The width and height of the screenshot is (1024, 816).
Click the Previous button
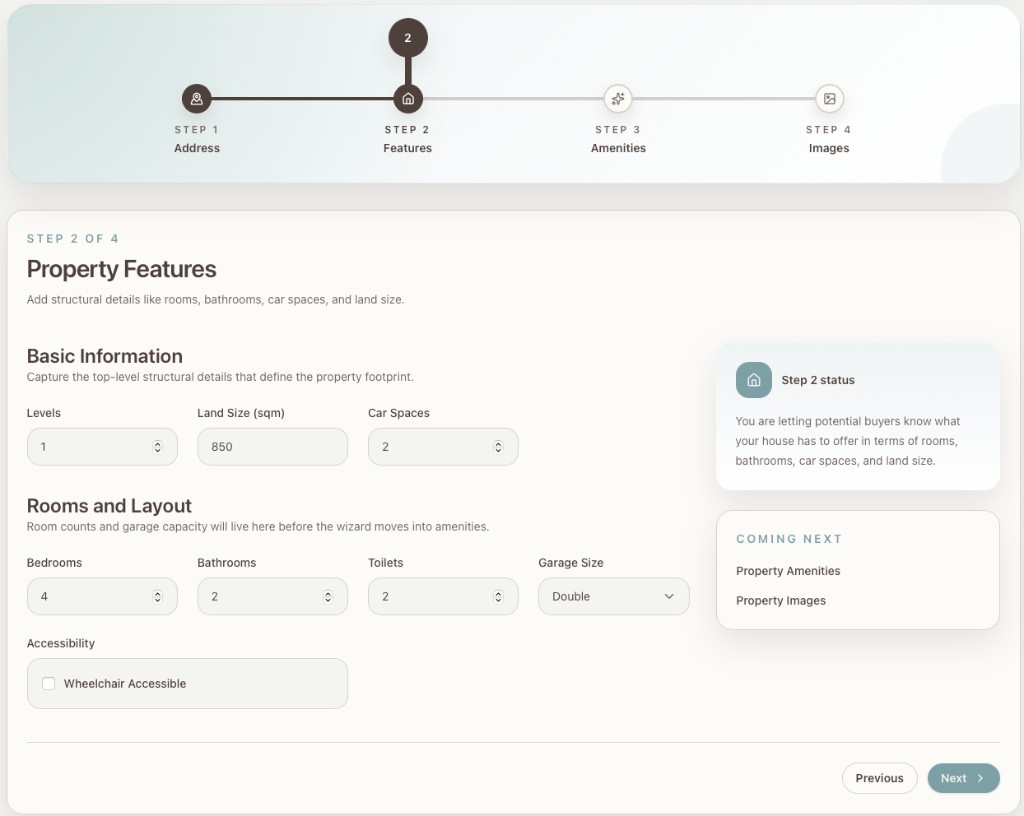[880, 778]
